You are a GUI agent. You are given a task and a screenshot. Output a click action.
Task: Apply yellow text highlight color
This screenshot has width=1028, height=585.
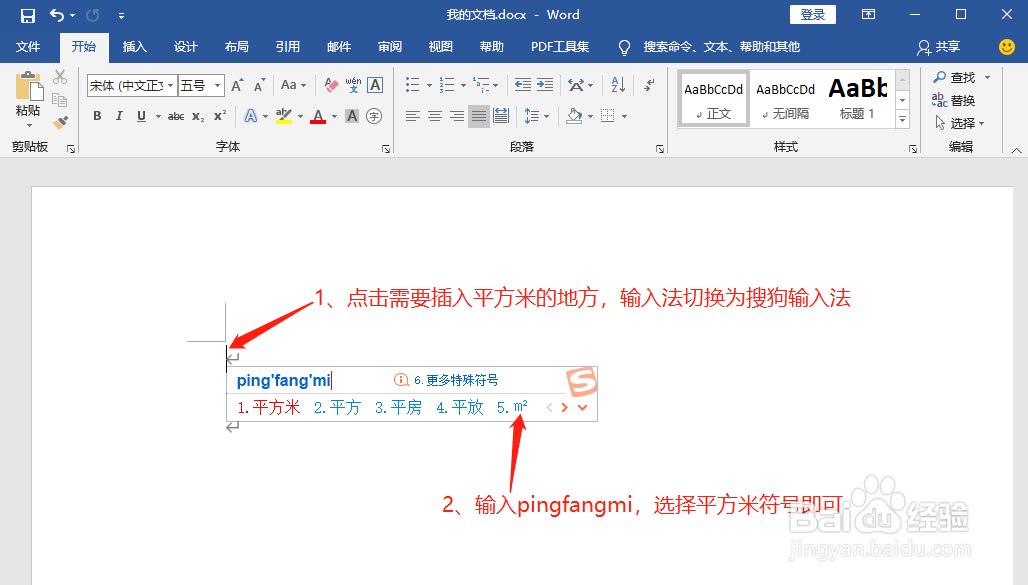284,116
